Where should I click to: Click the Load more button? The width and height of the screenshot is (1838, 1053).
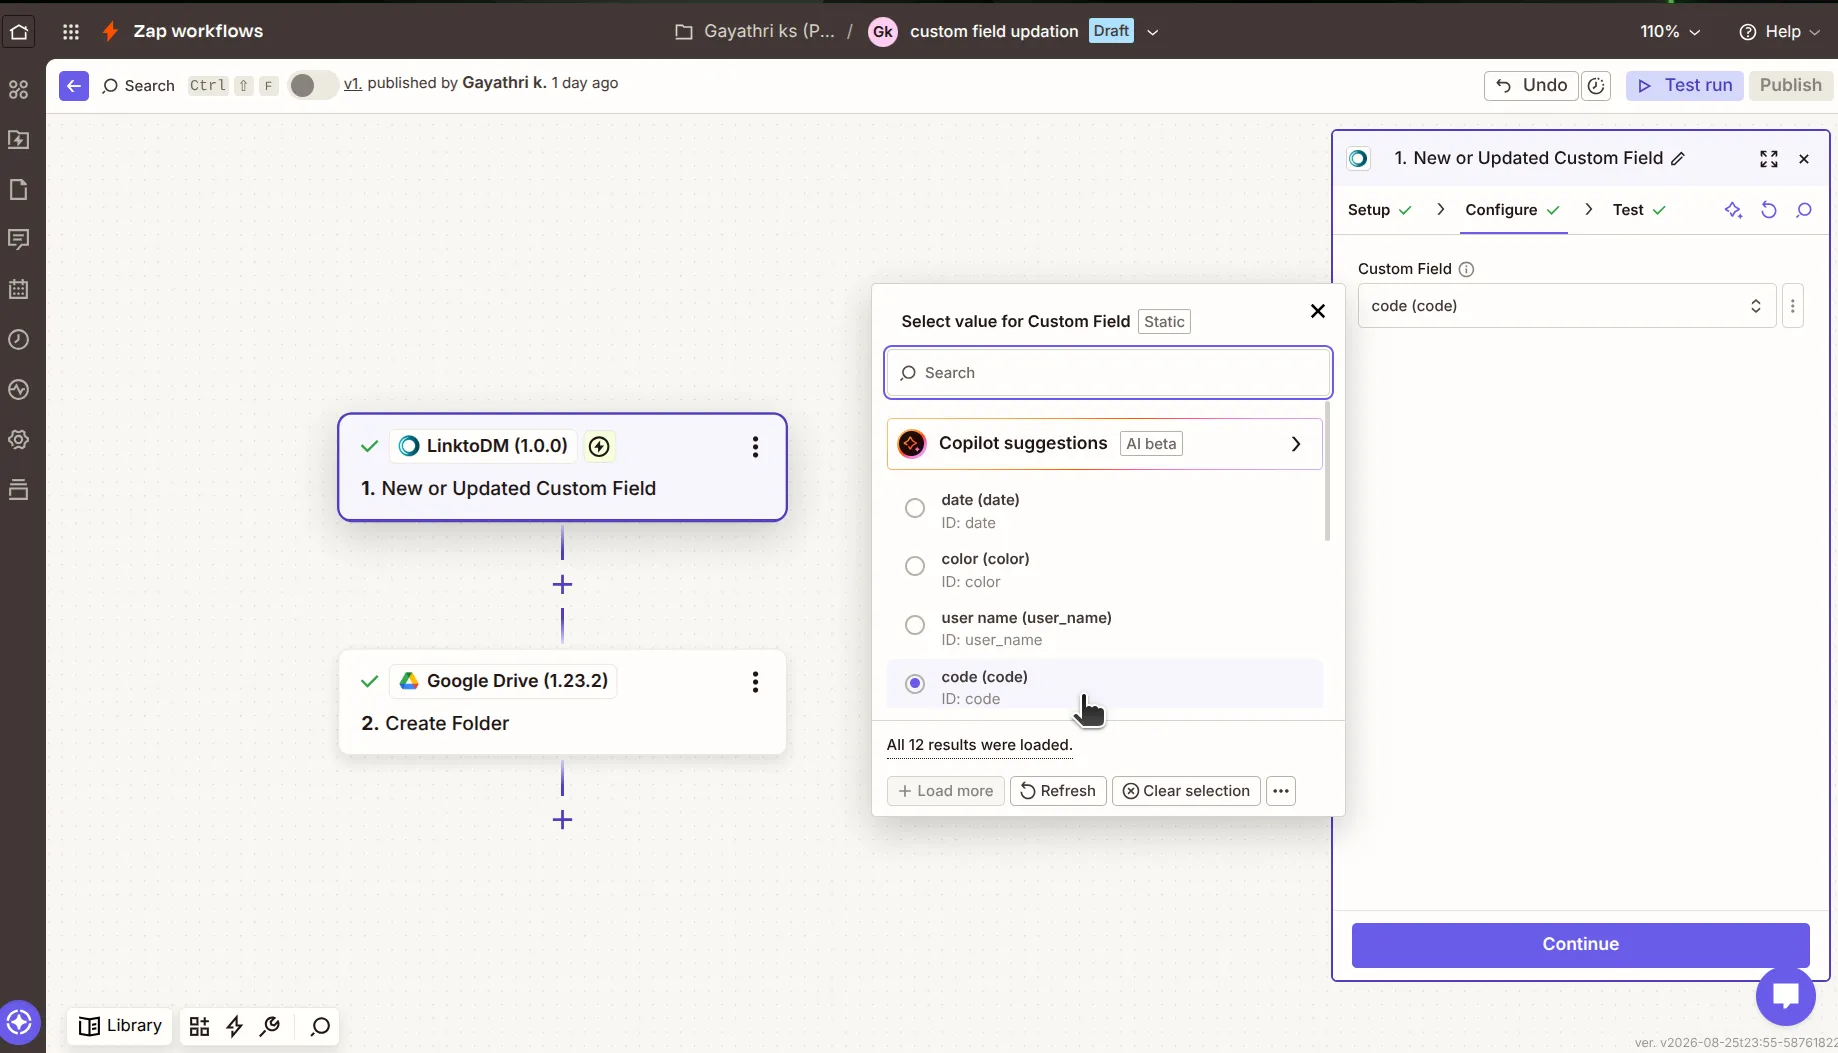(x=946, y=791)
